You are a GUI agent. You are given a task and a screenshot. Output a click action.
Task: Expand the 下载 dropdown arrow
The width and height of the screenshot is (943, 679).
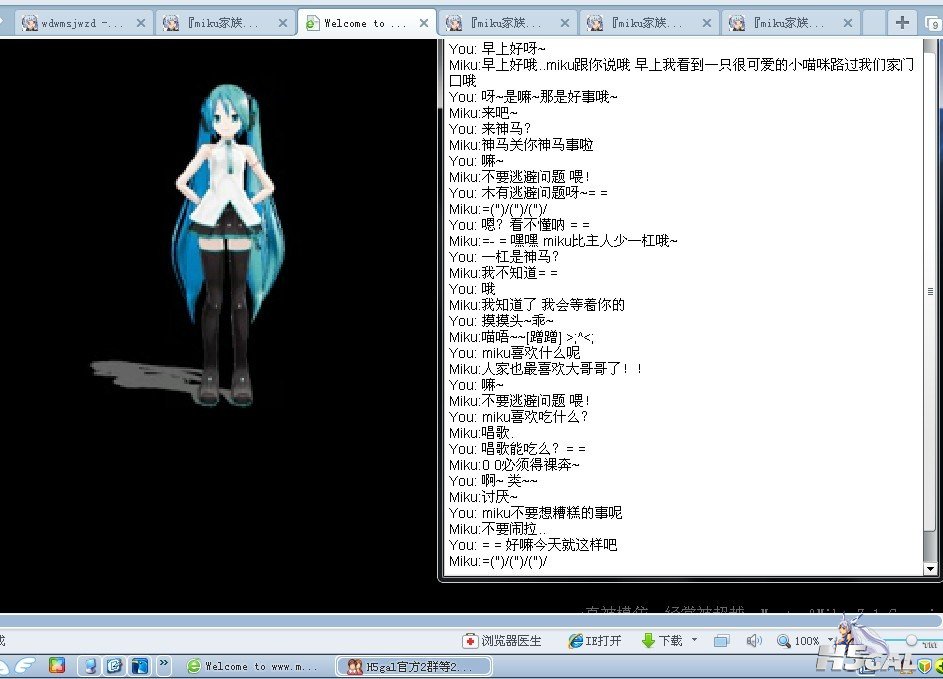[x=694, y=641]
